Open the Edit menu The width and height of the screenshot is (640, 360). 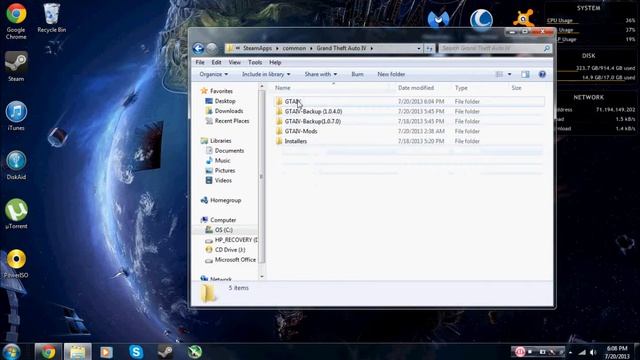[216, 62]
